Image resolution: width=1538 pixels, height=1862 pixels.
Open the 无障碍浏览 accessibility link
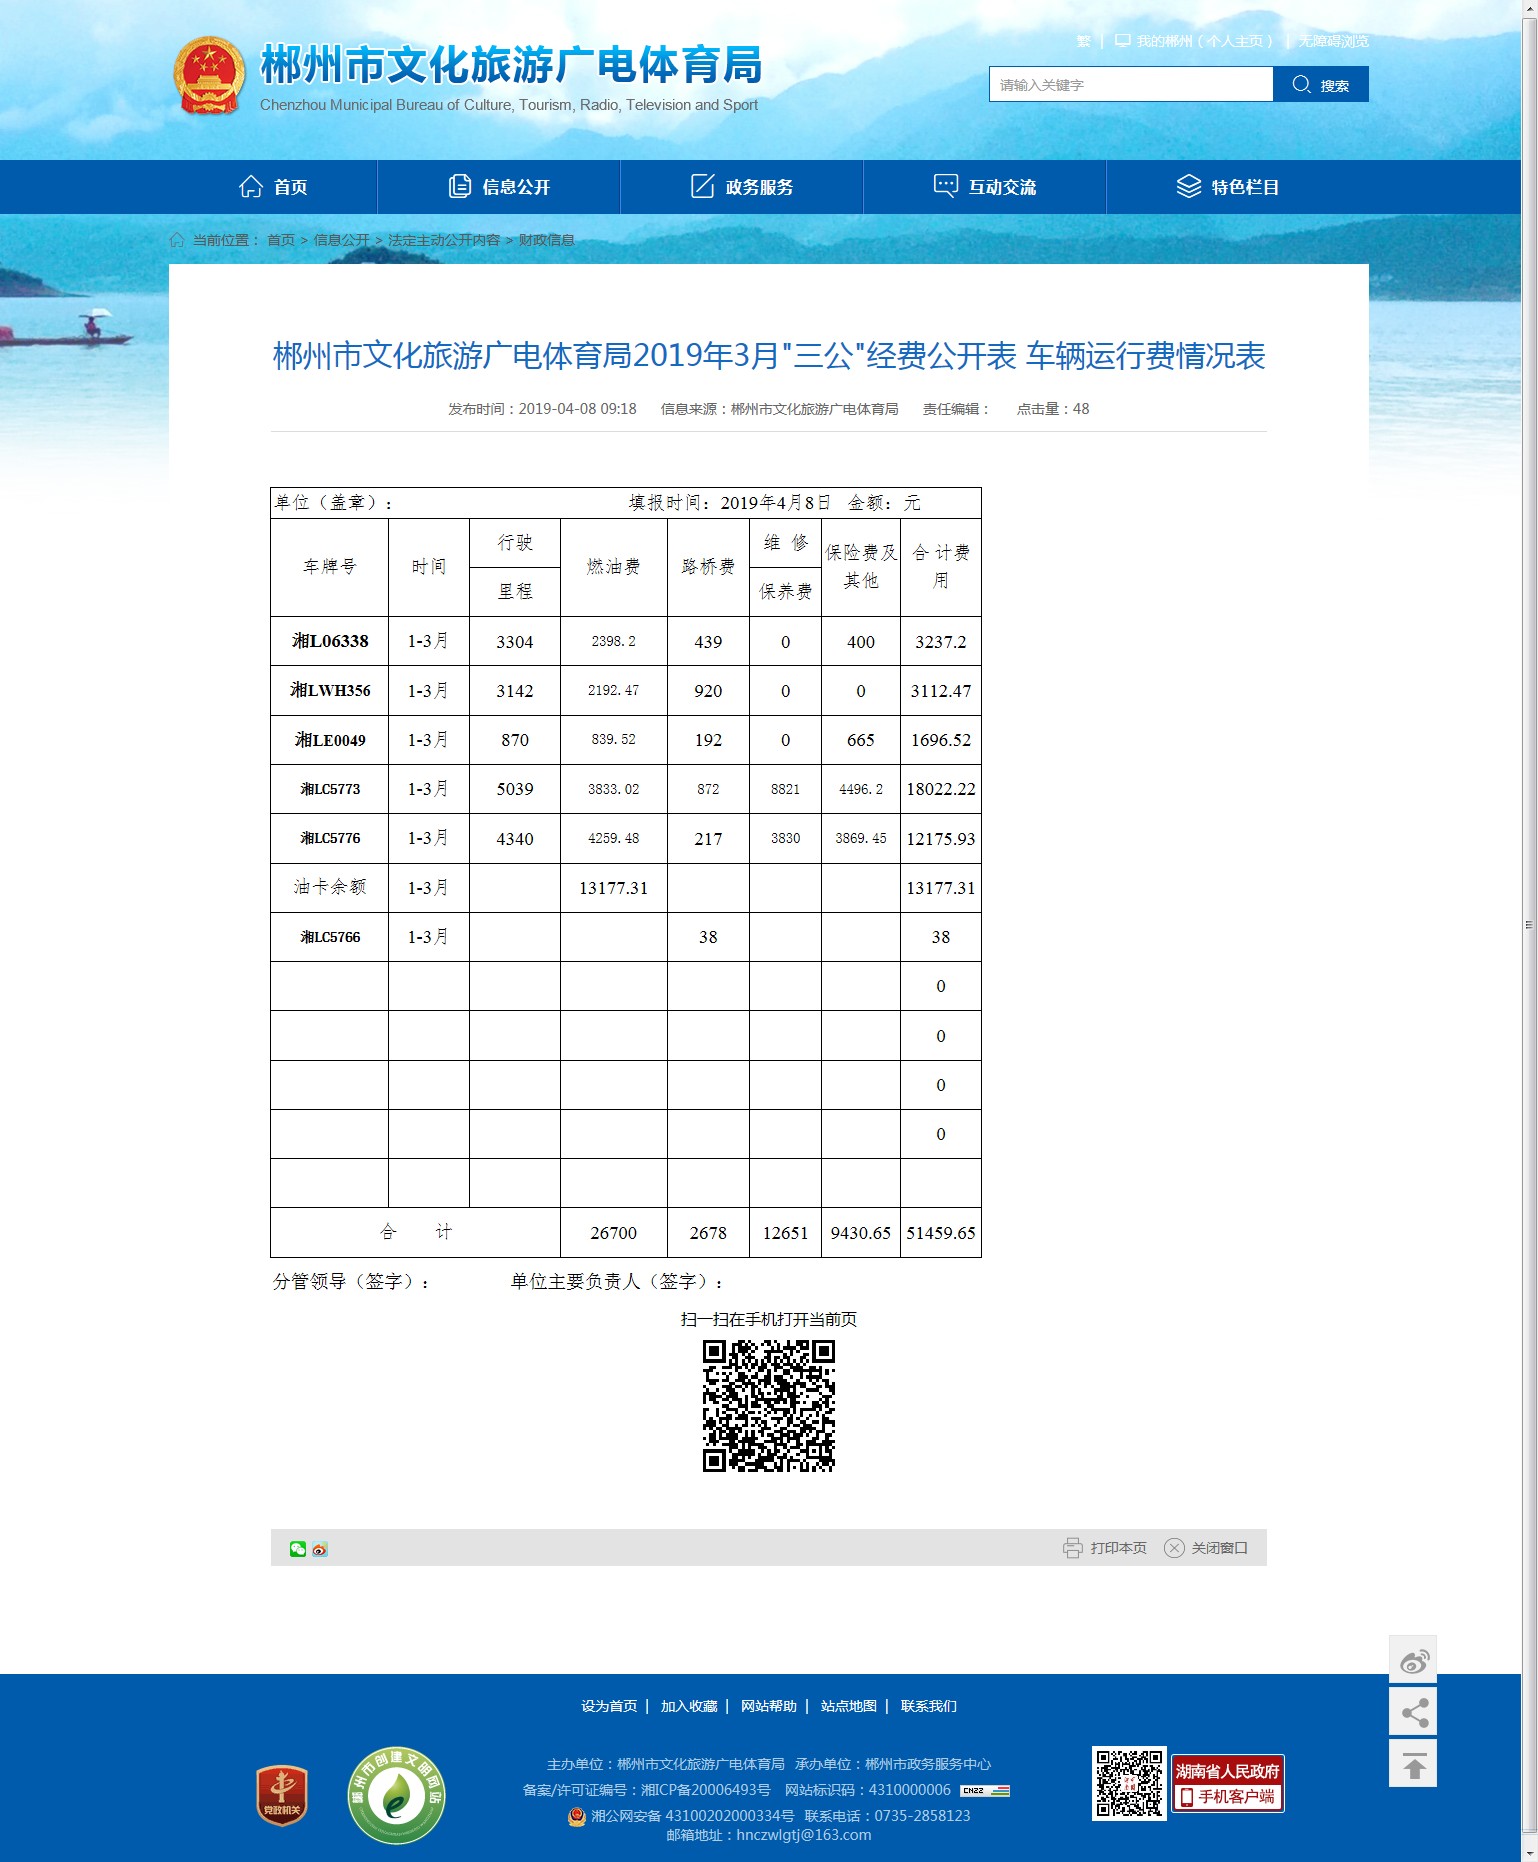click(1333, 41)
